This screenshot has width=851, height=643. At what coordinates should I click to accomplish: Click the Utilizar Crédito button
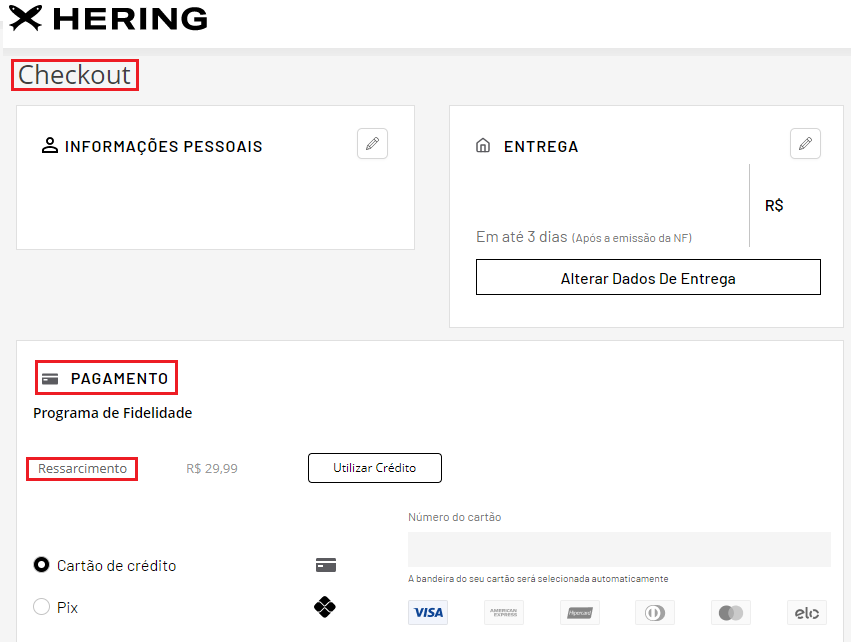coord(374,468)
